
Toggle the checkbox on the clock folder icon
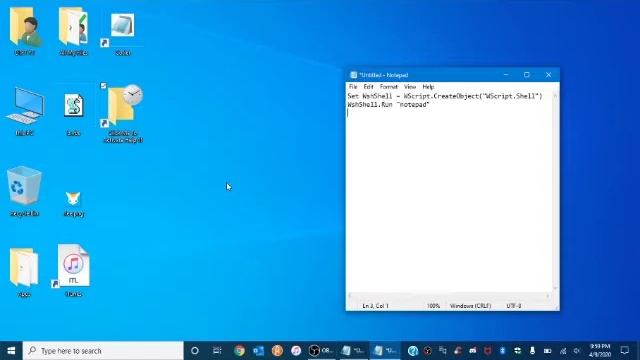coord(103,86)
